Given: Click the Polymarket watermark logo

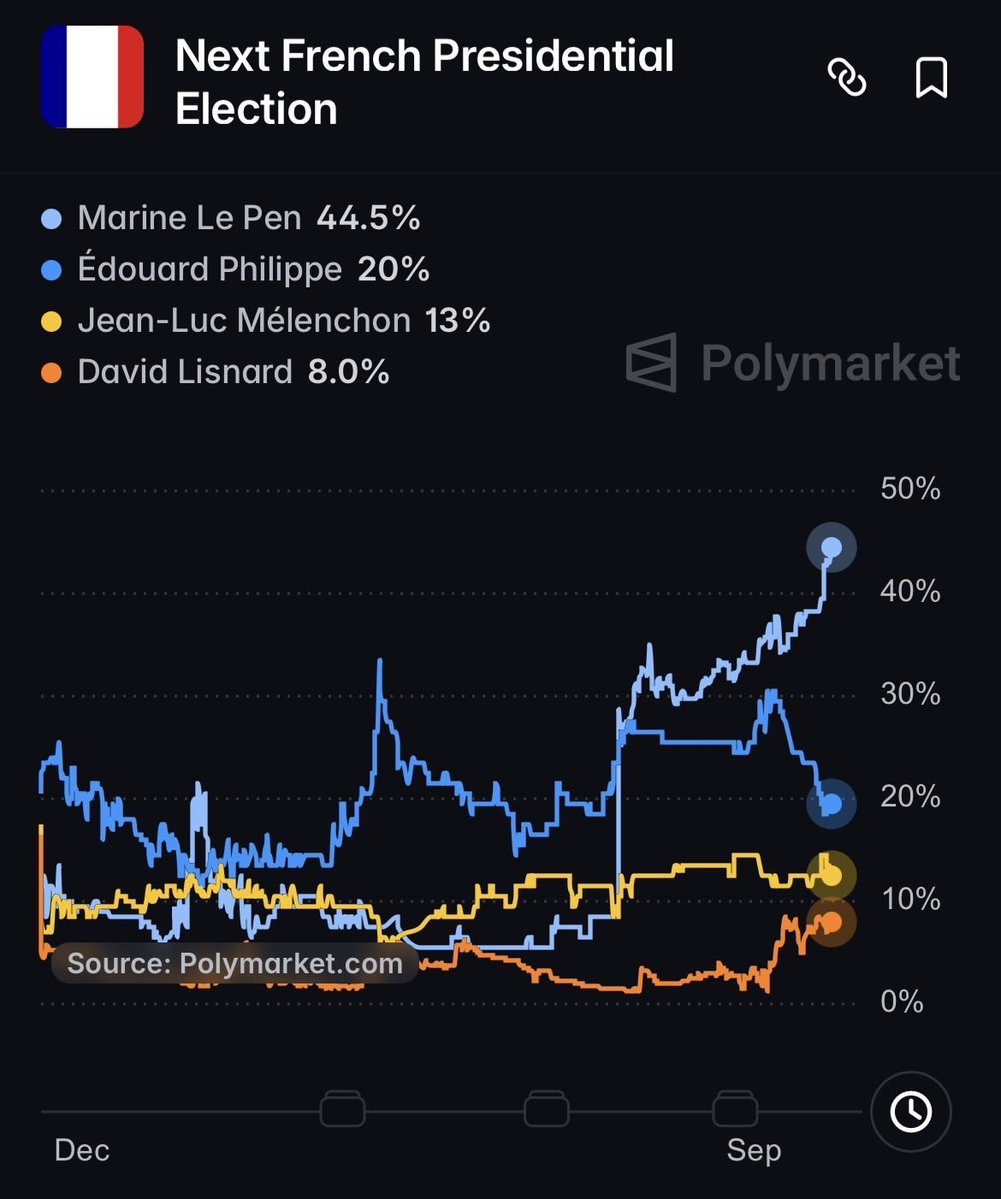Looking at the screenshot, I should (792, 362).
